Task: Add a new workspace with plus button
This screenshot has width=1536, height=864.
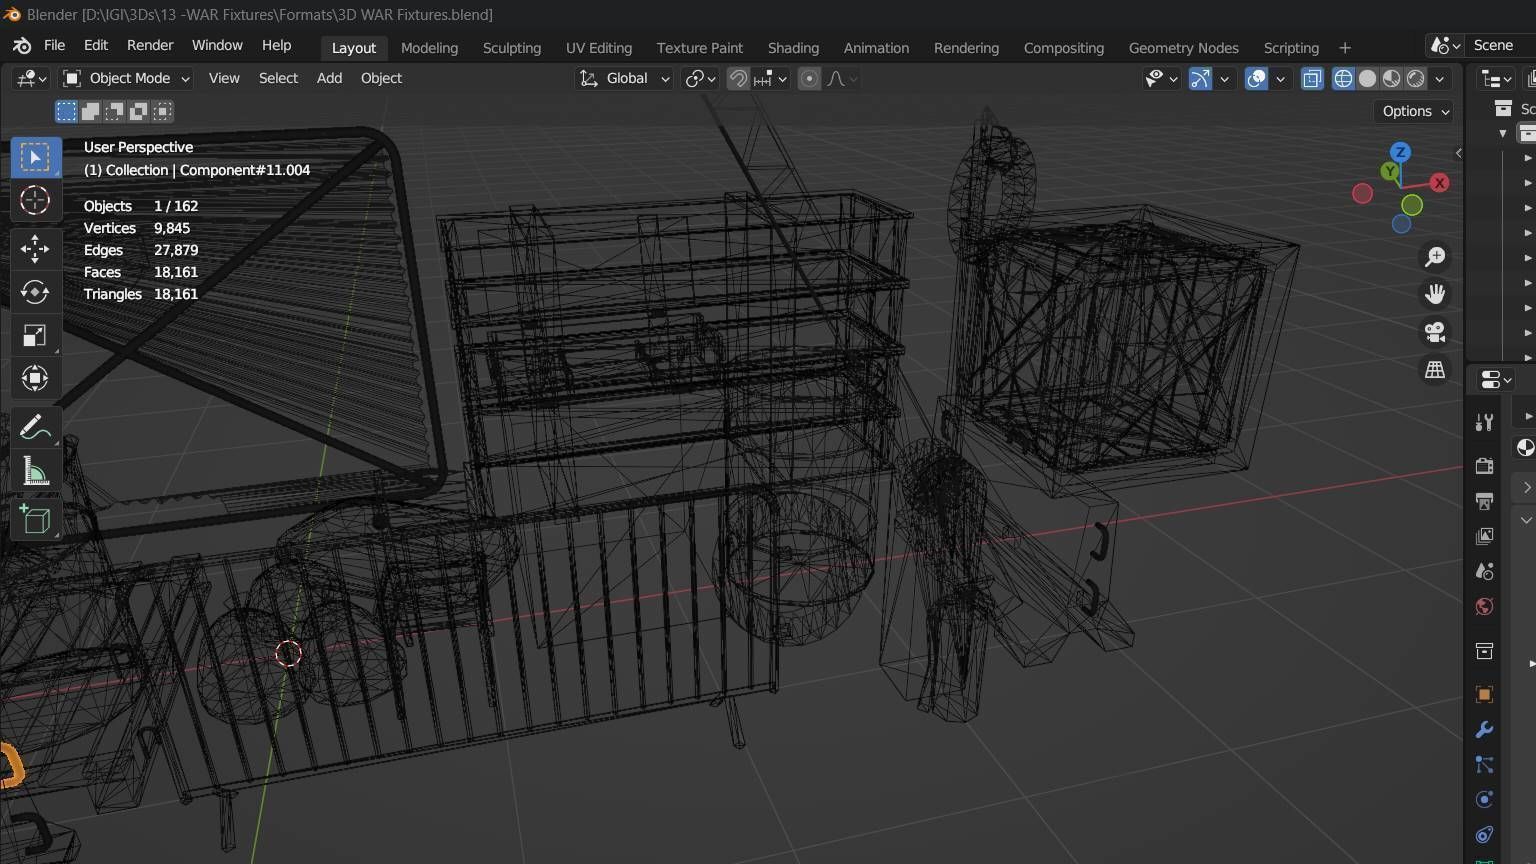Action: click(1345, 48)
